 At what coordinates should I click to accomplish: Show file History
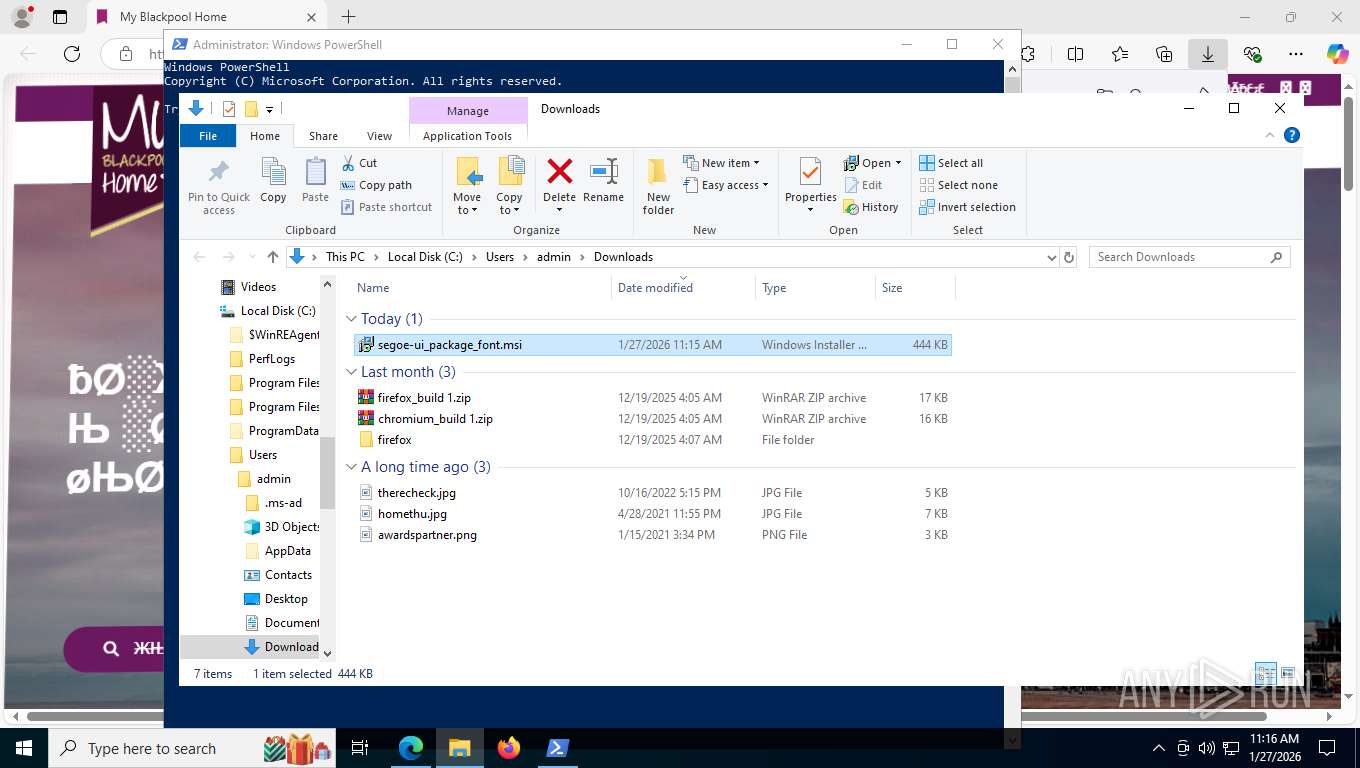(x=871, y=207)
